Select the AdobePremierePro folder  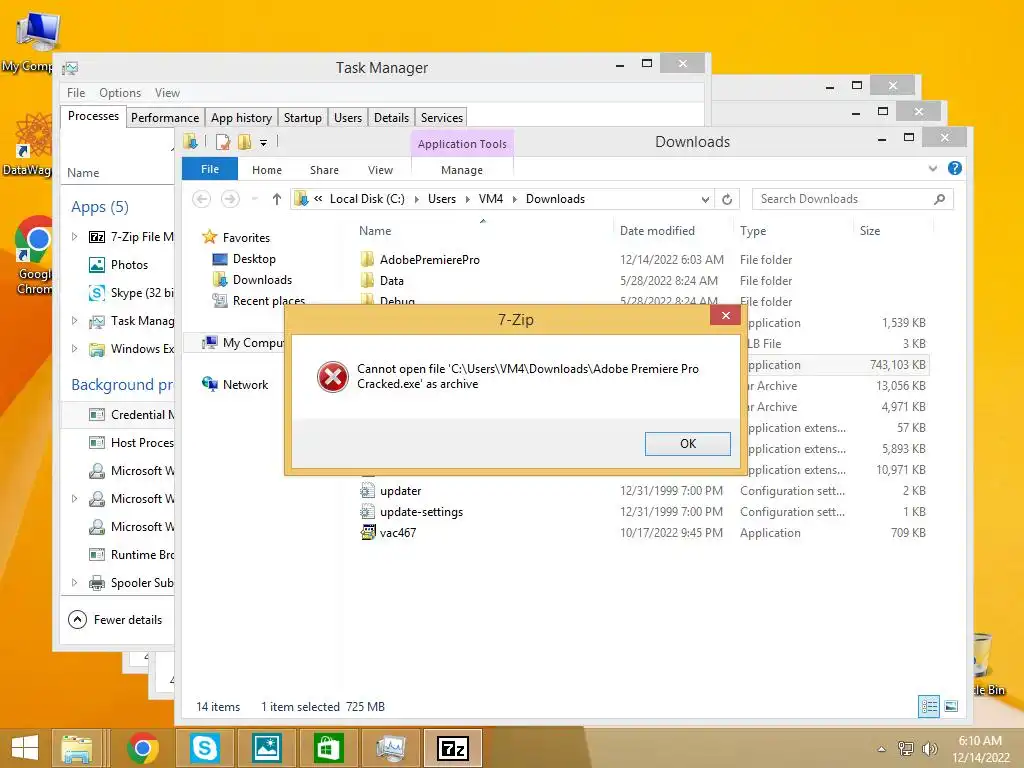tap(429, 259)
